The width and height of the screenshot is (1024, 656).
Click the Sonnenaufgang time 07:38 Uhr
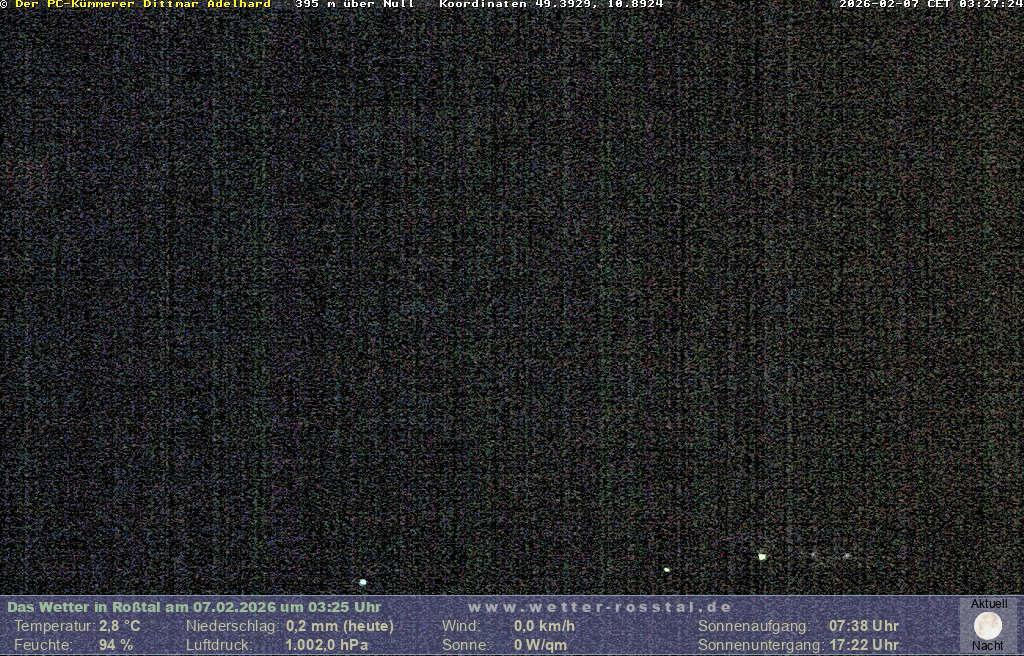pos(863,626)
